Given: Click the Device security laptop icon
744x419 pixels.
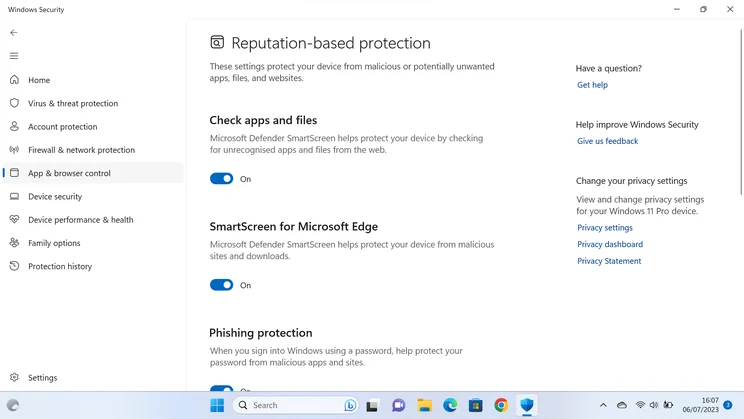Looking at the screenshot, I should coord(14,196).
